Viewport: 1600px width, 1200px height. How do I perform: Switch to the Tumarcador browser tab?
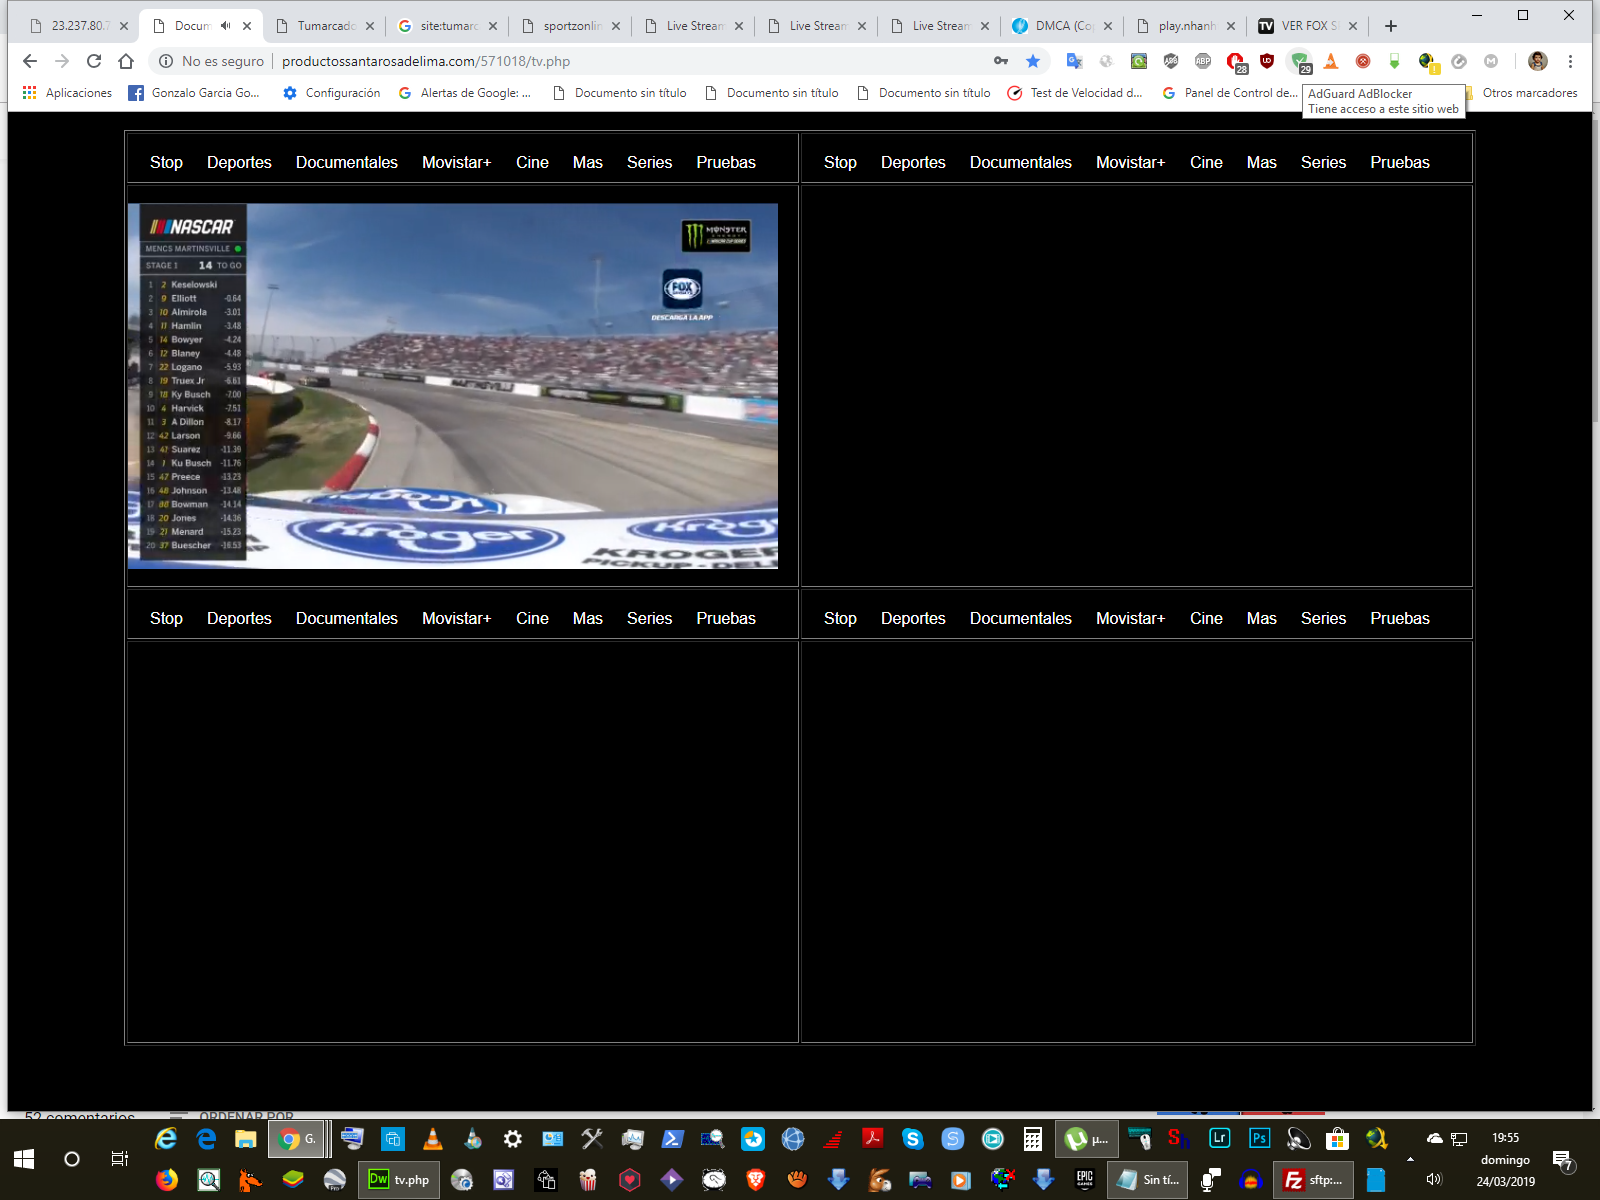(x=325, y=26)
